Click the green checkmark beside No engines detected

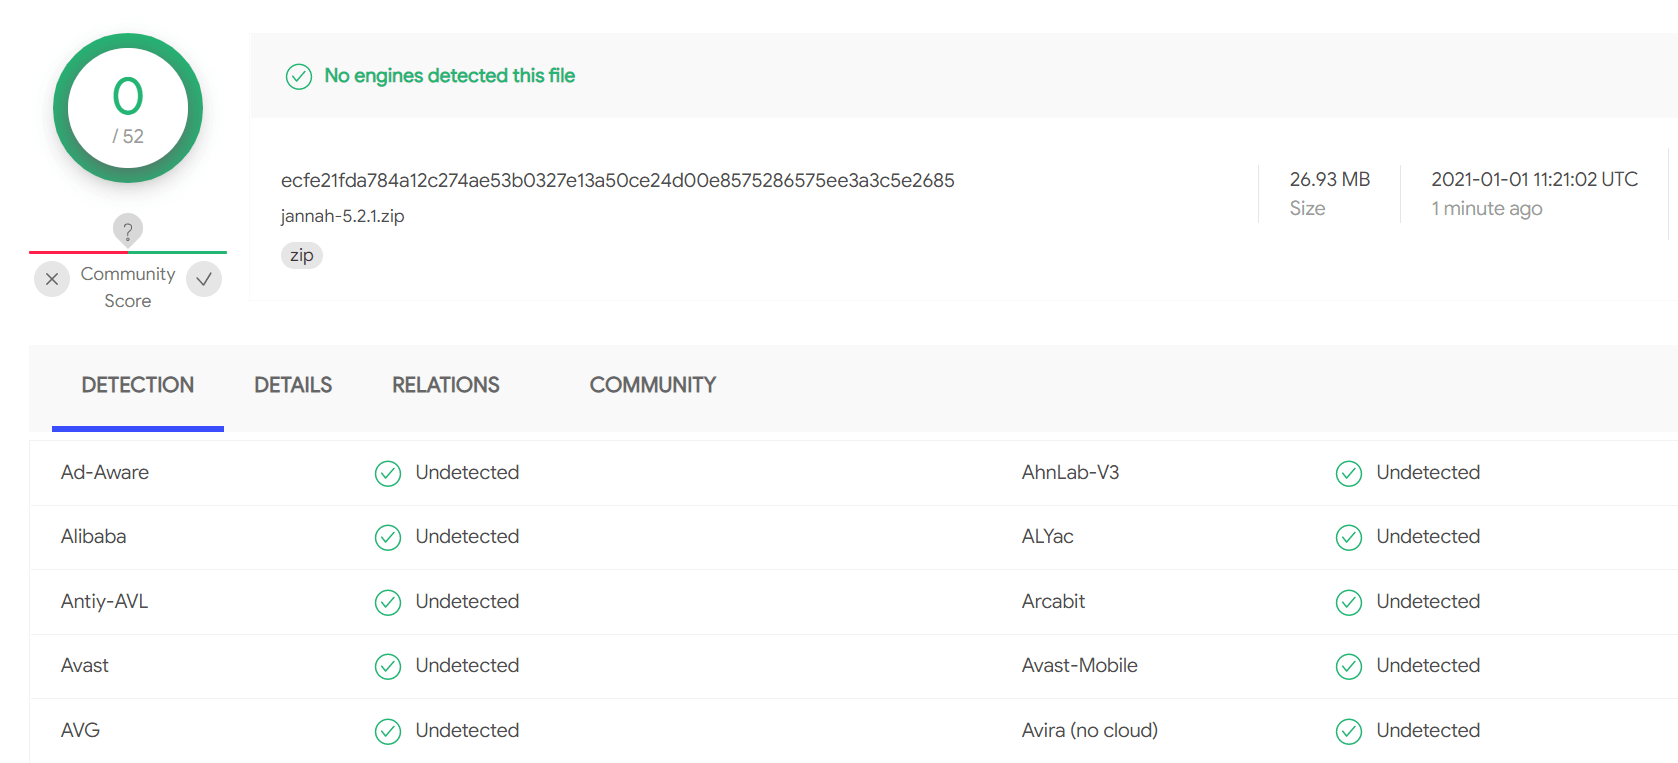click(x=299, y=76)
